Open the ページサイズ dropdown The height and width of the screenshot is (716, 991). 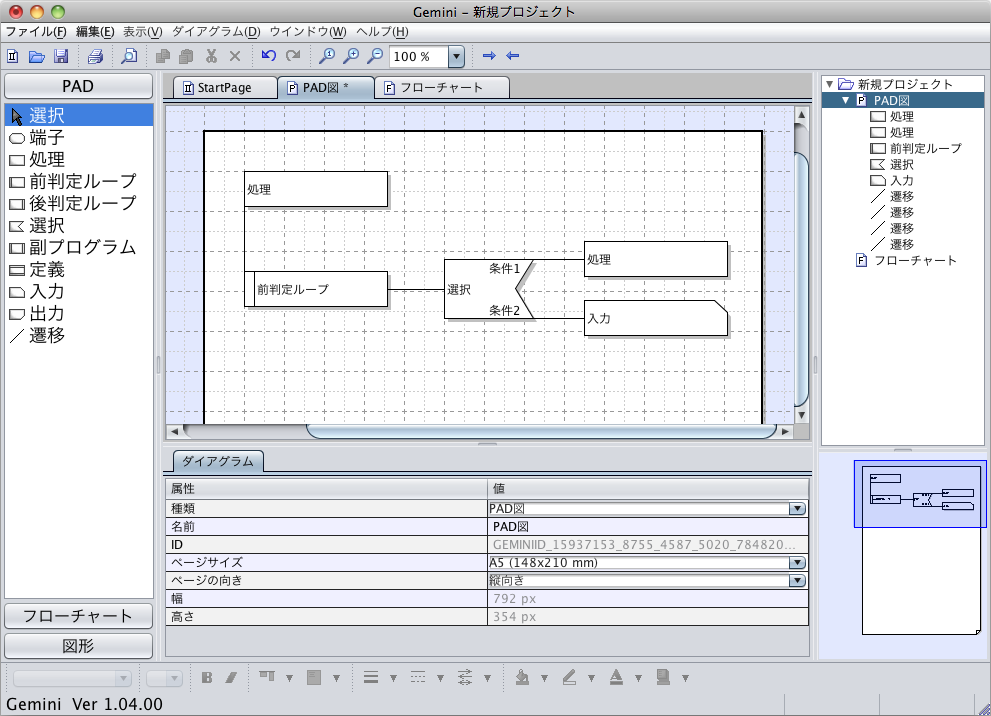[x=797, y=562]
